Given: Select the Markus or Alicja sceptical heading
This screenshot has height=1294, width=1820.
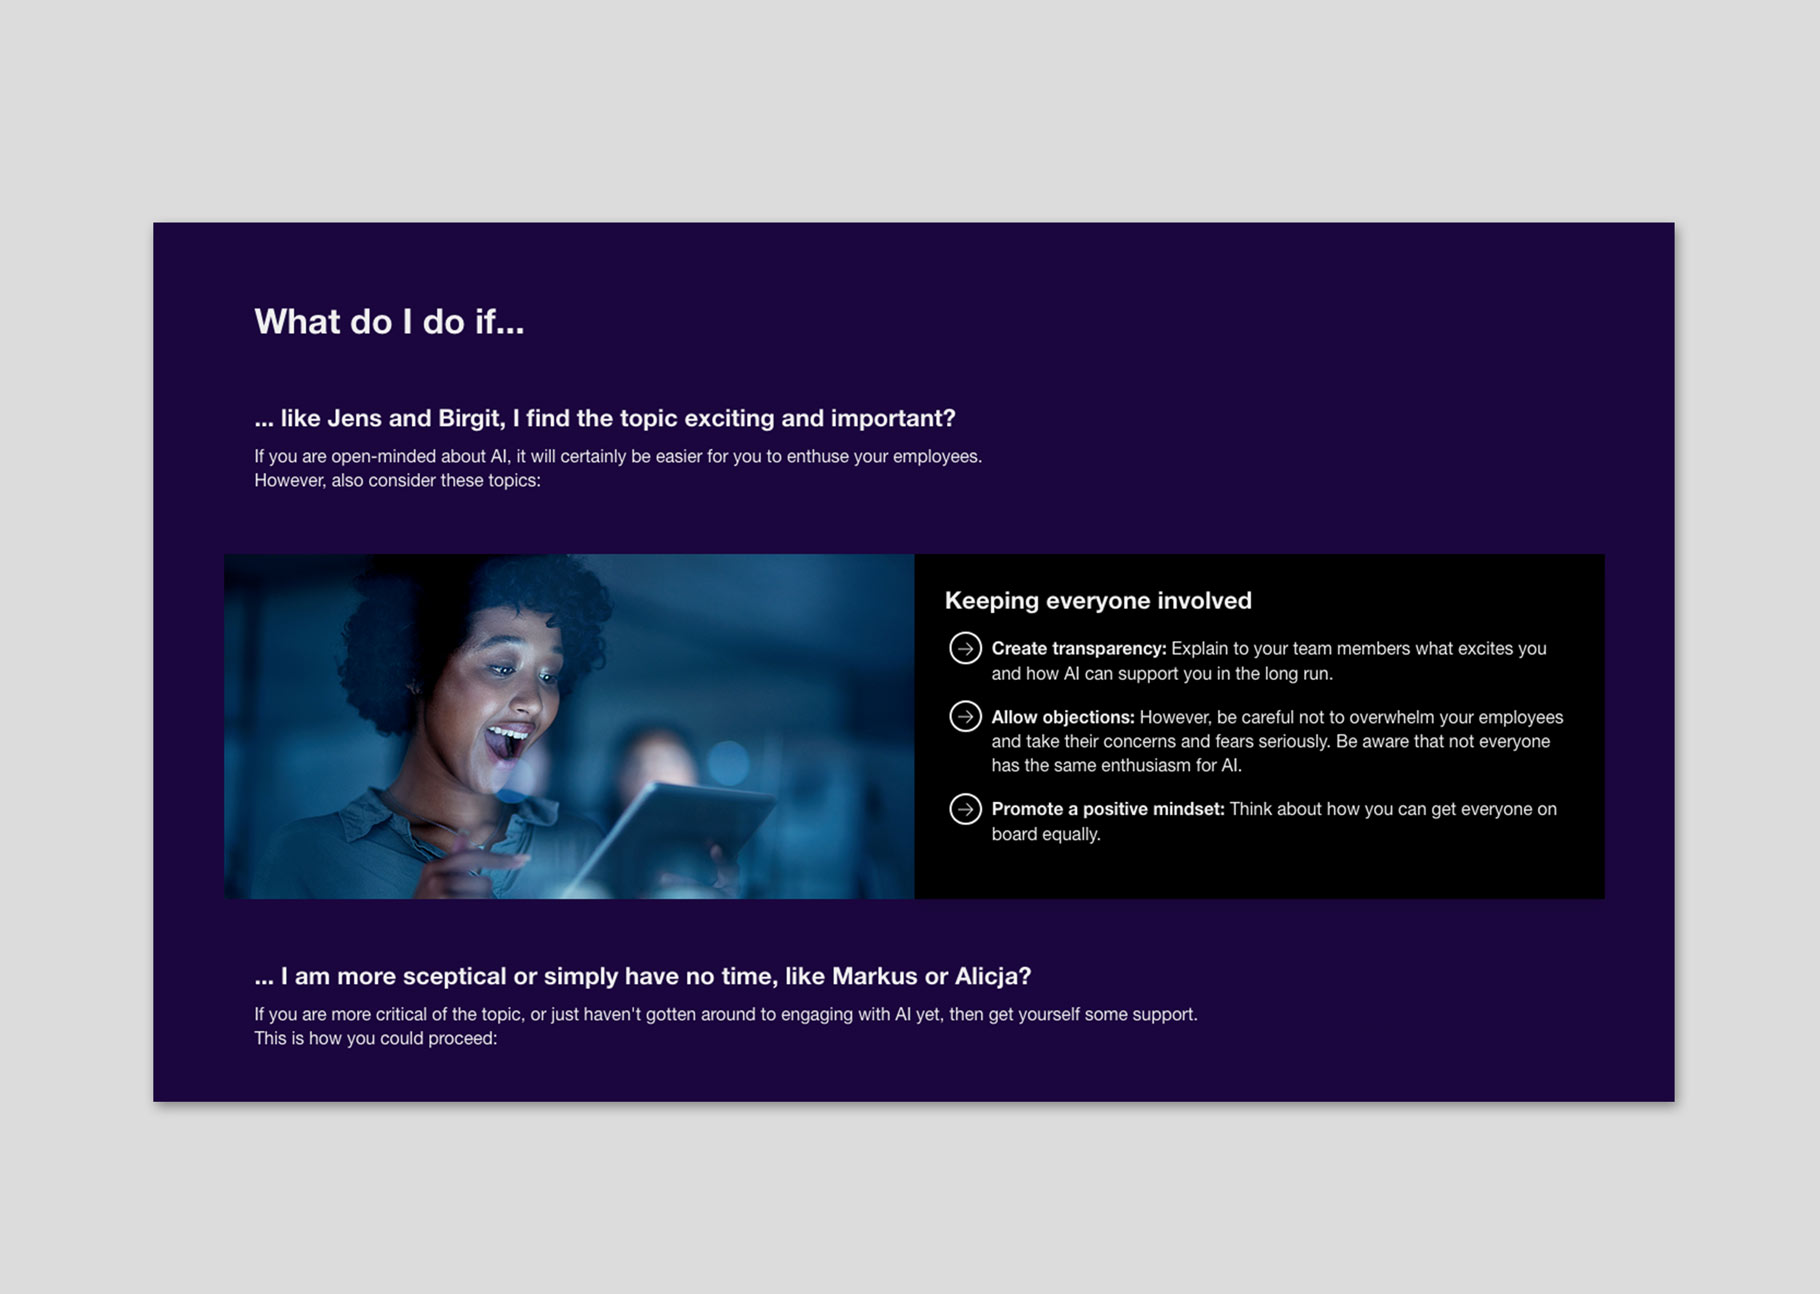Looking at the screenshot, I should 642,976.
